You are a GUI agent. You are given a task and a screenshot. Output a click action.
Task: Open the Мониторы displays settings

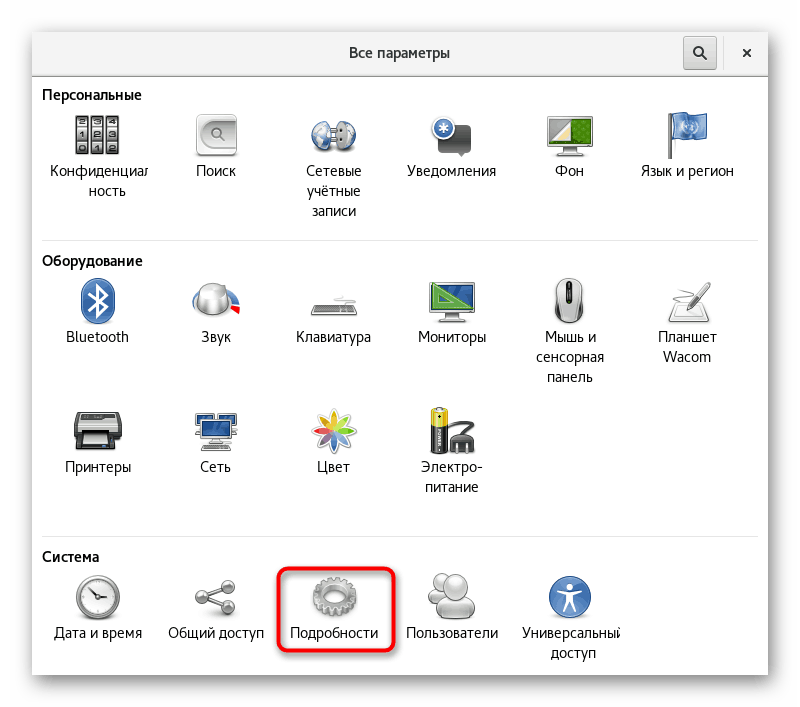pyautogui.click(x=452, y=301)
